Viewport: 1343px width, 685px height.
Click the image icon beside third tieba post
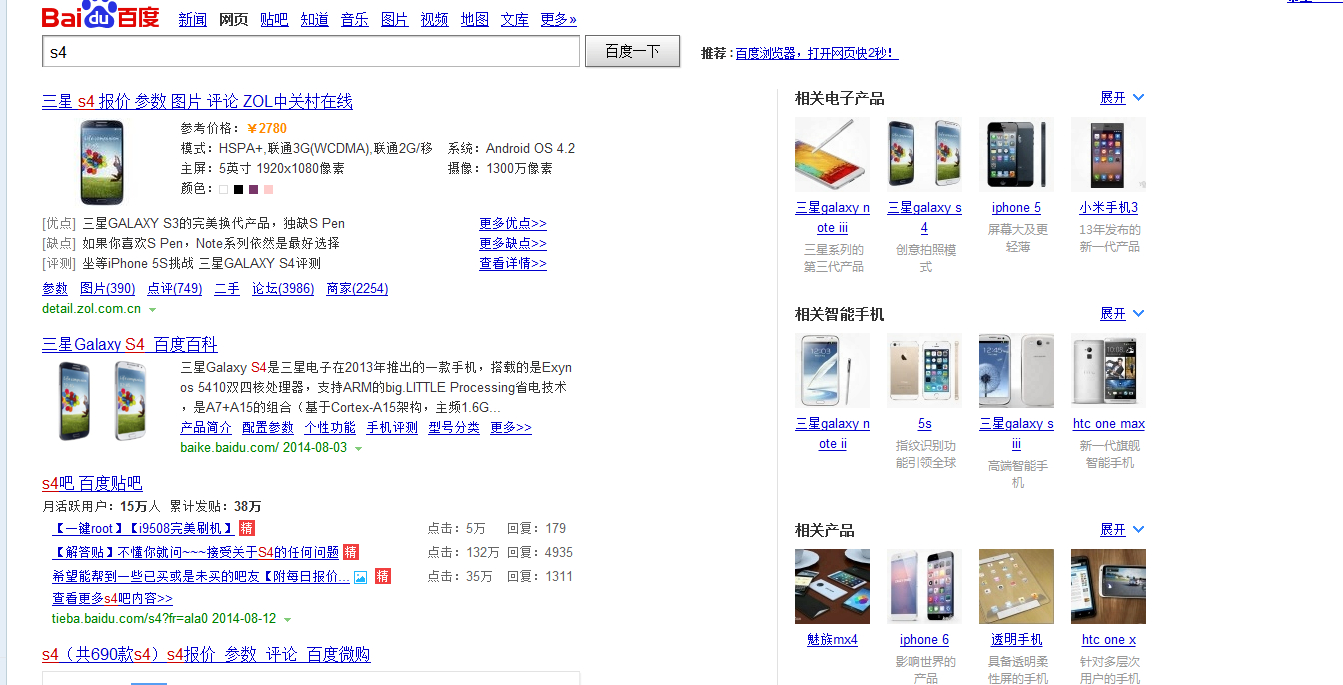click(361, 577)
